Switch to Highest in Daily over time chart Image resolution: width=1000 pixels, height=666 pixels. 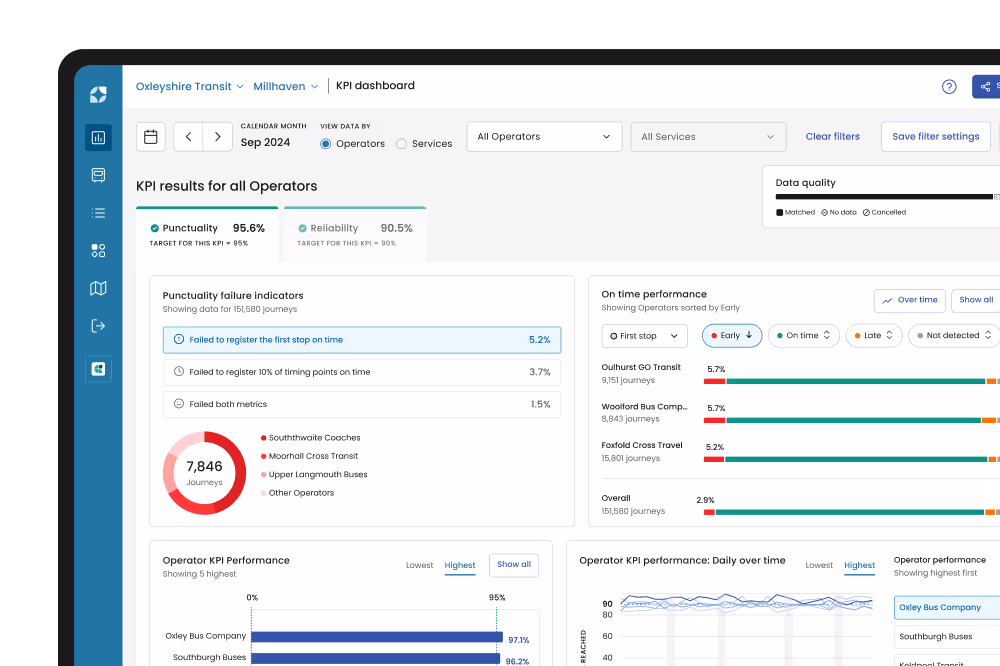coord(859,565)
